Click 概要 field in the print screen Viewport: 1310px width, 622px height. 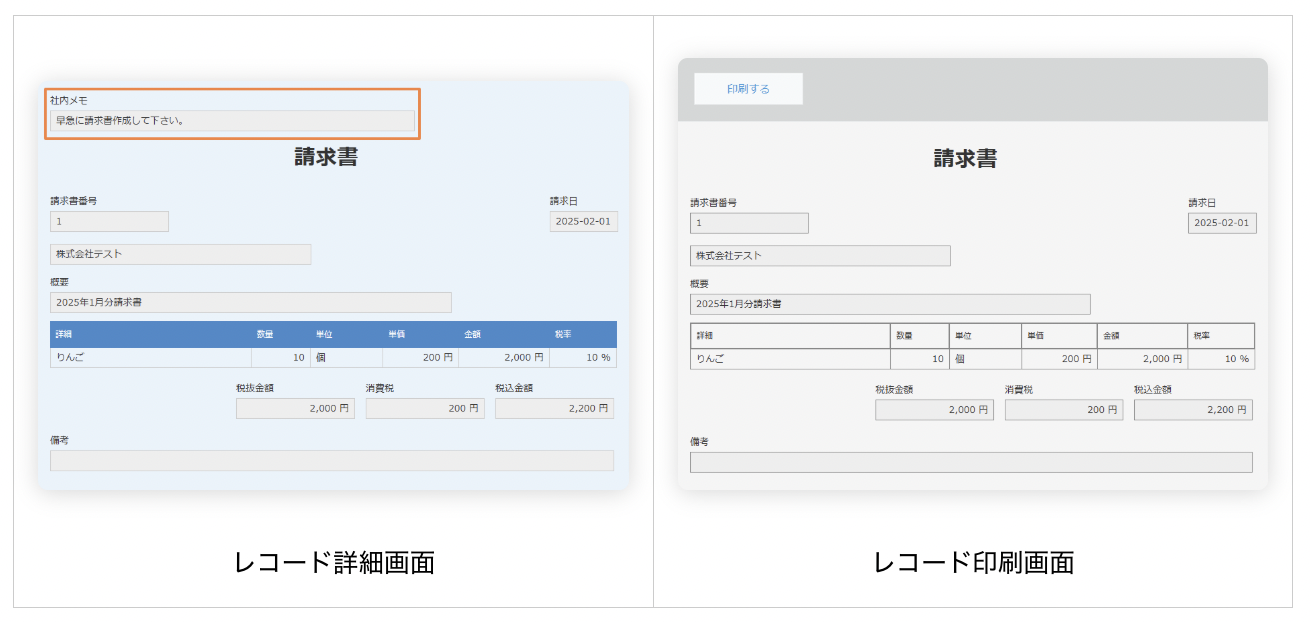(890, 304)
